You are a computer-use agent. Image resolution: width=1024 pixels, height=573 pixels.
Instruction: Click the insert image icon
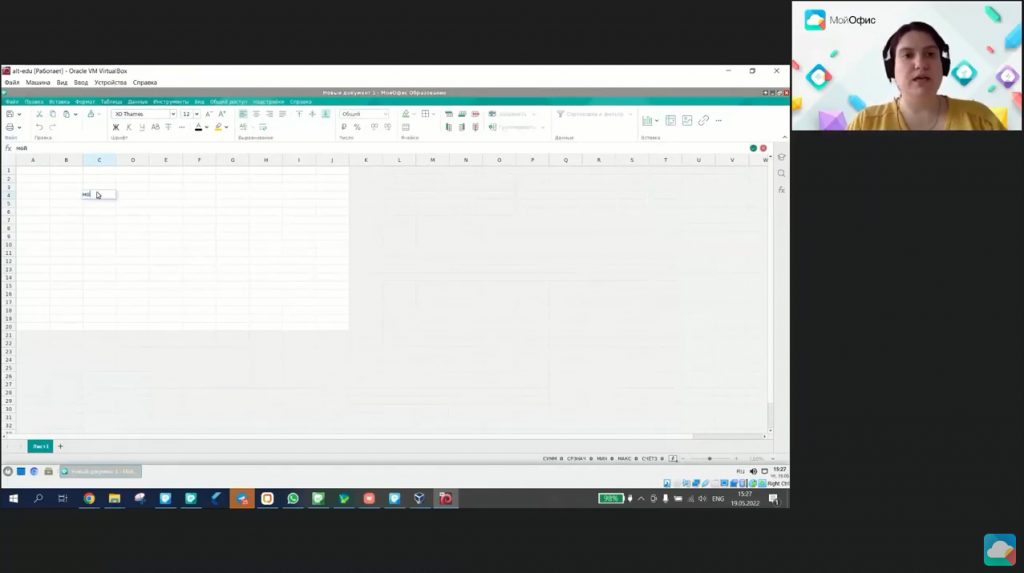687,120
